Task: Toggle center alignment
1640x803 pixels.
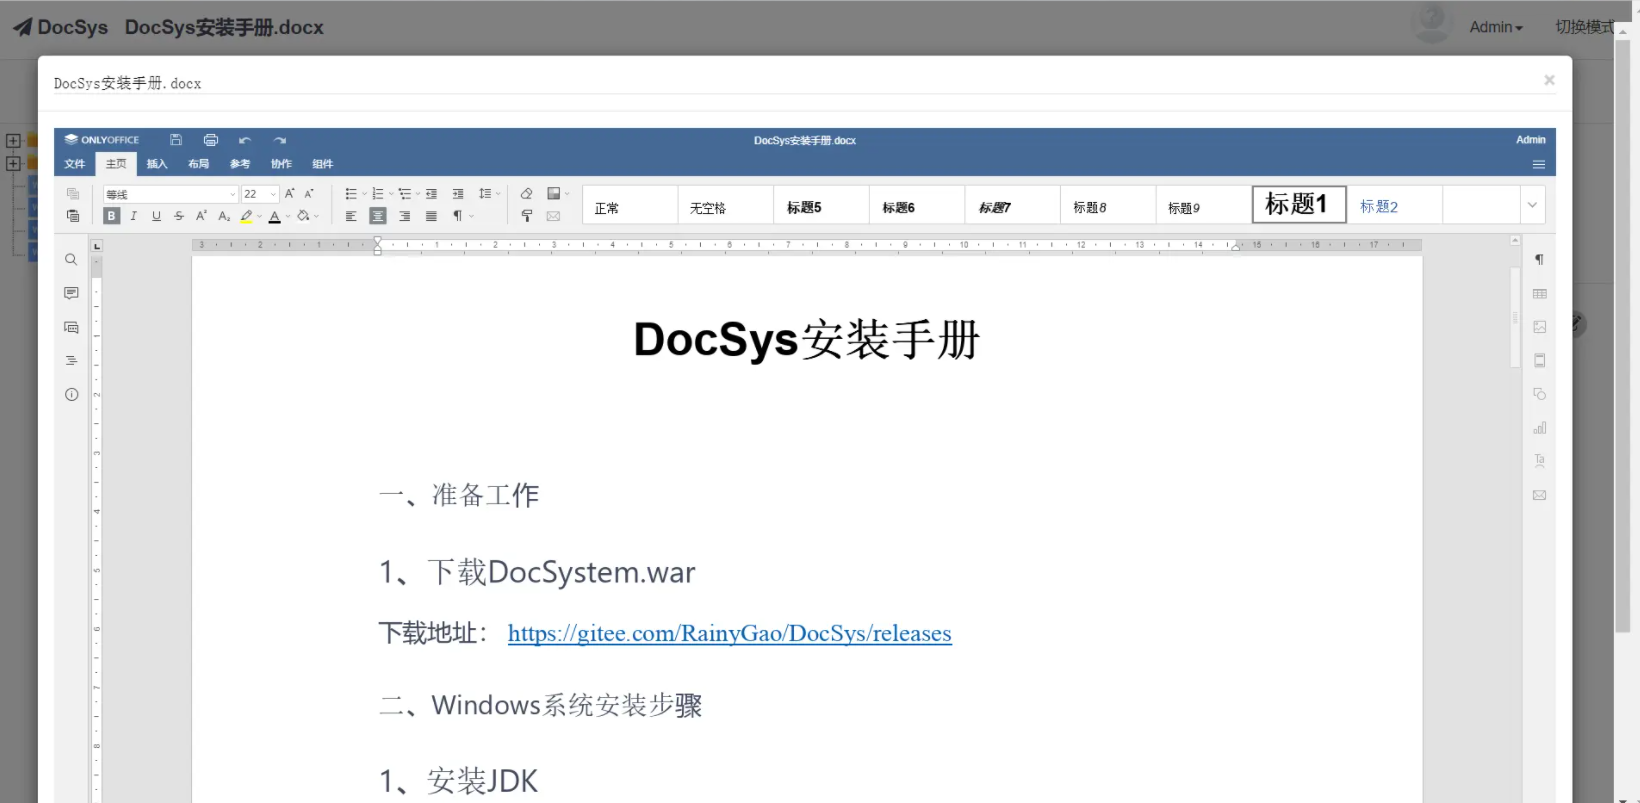Action: 378,216
